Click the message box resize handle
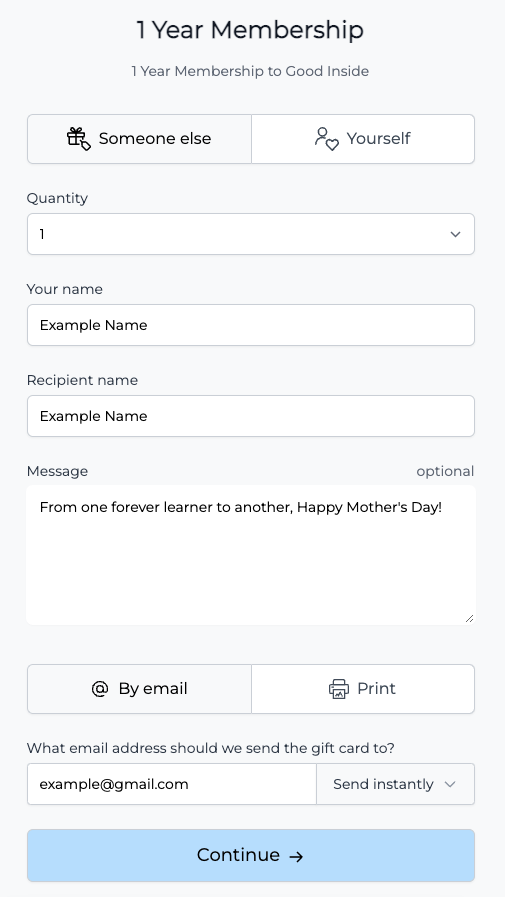This screenshot has height=897, width=505. [469, 618]
